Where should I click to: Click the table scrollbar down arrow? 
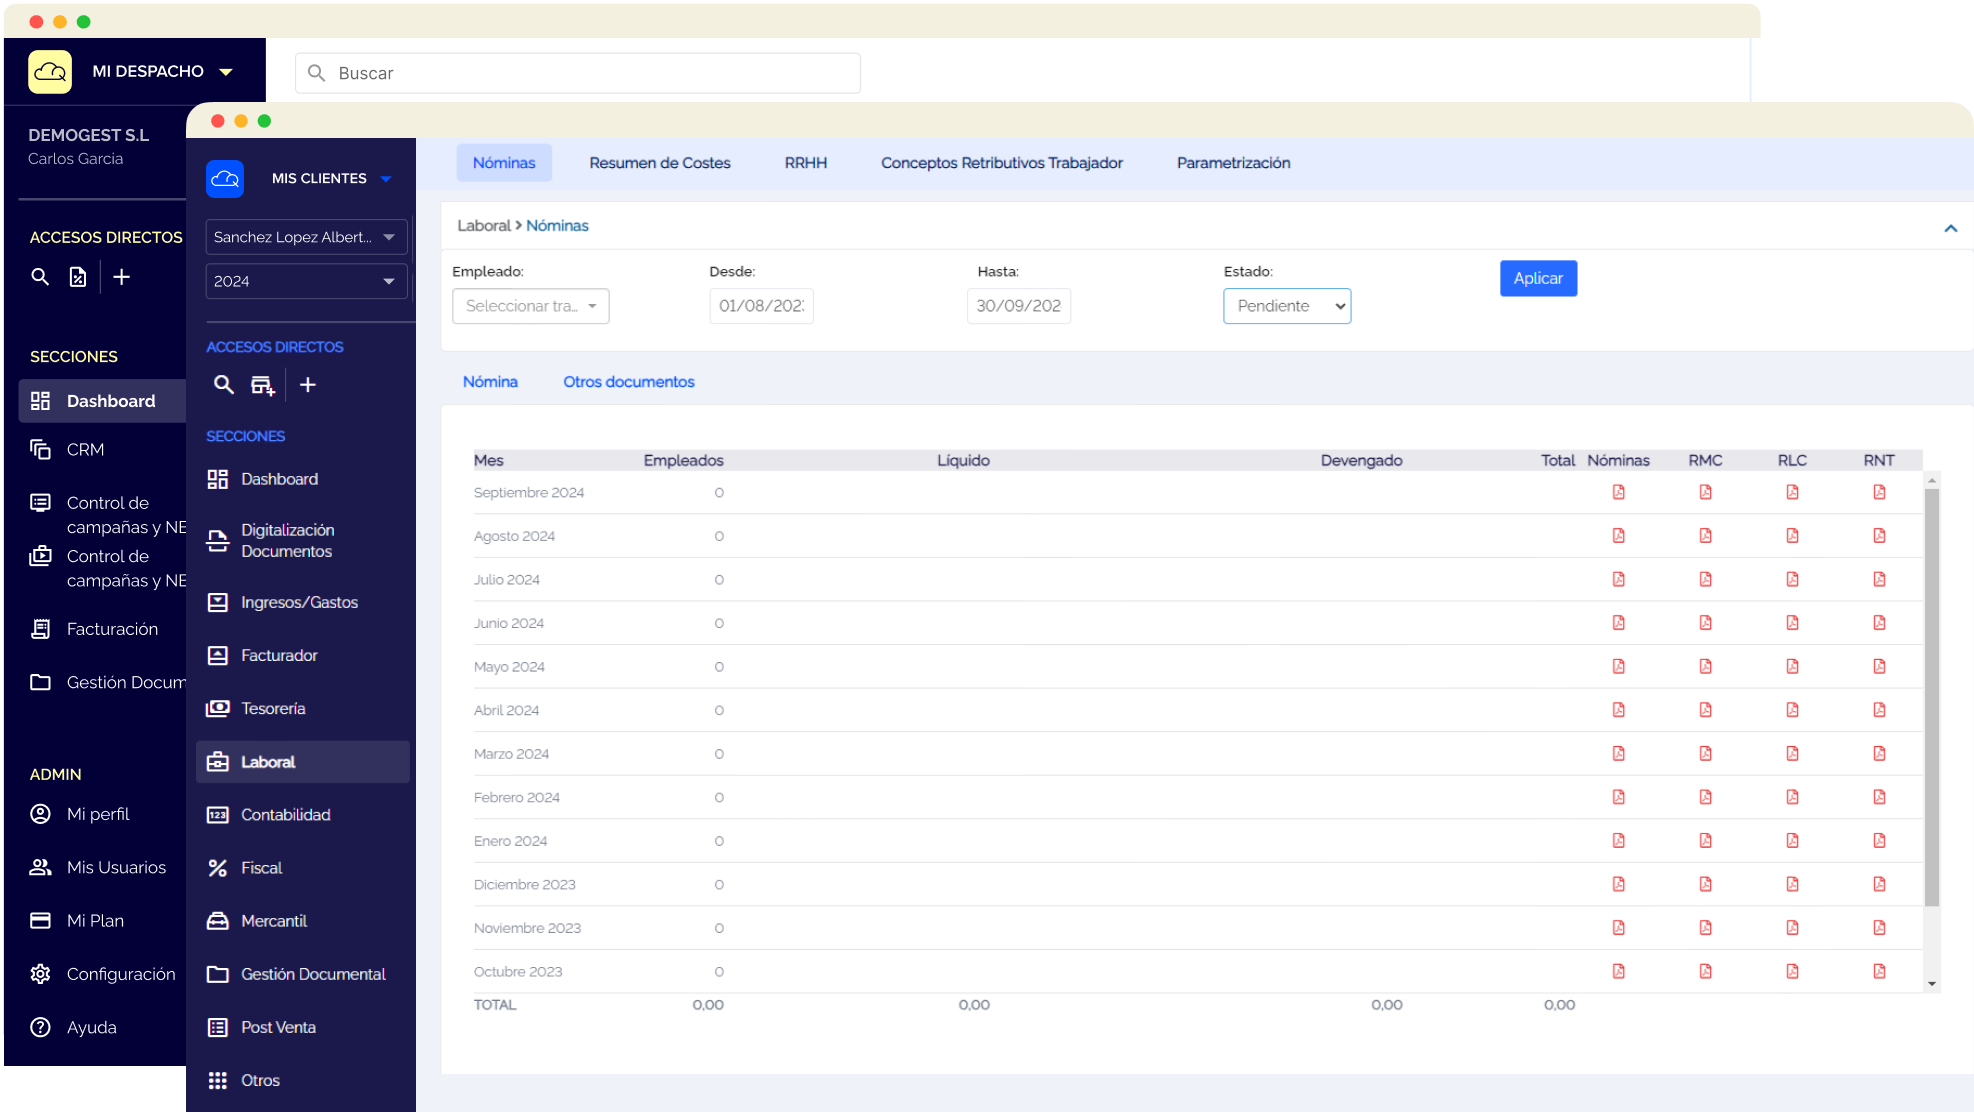[x=1931, y=983]
